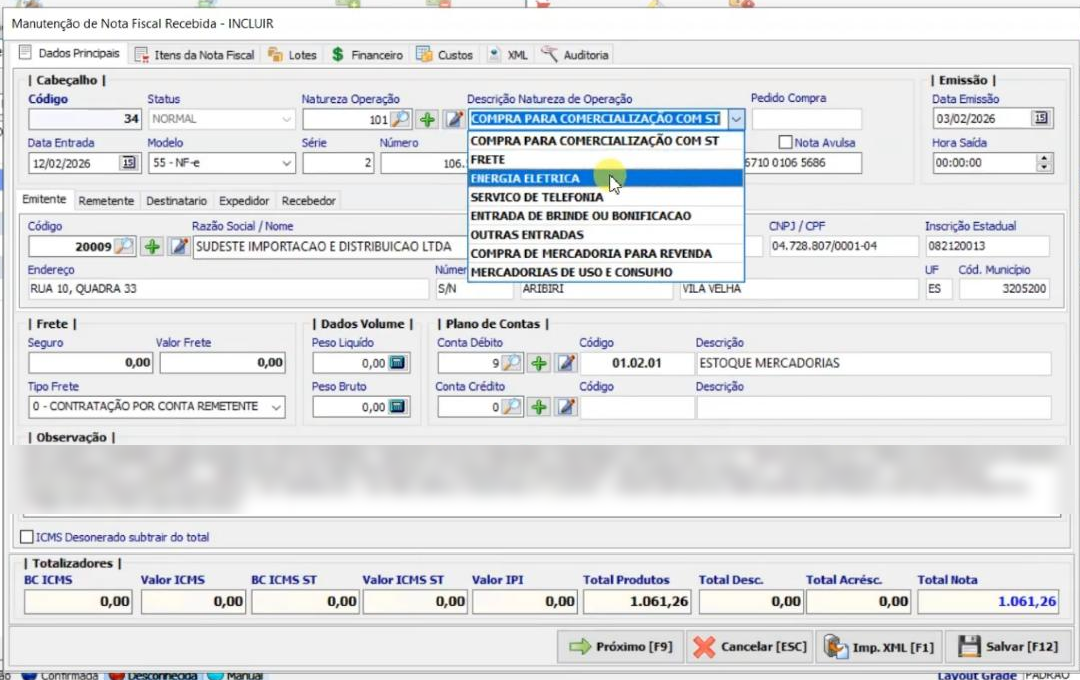Select FRETE option in dropdown list

coord(606,159)
